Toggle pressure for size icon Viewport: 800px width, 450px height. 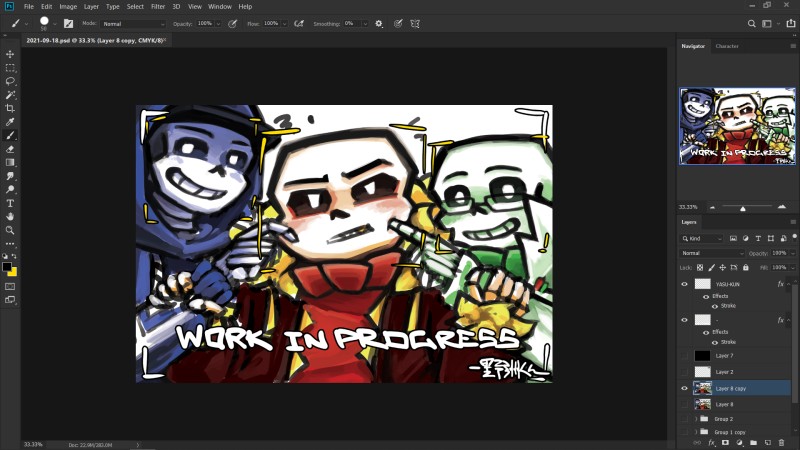pos(398,23)
